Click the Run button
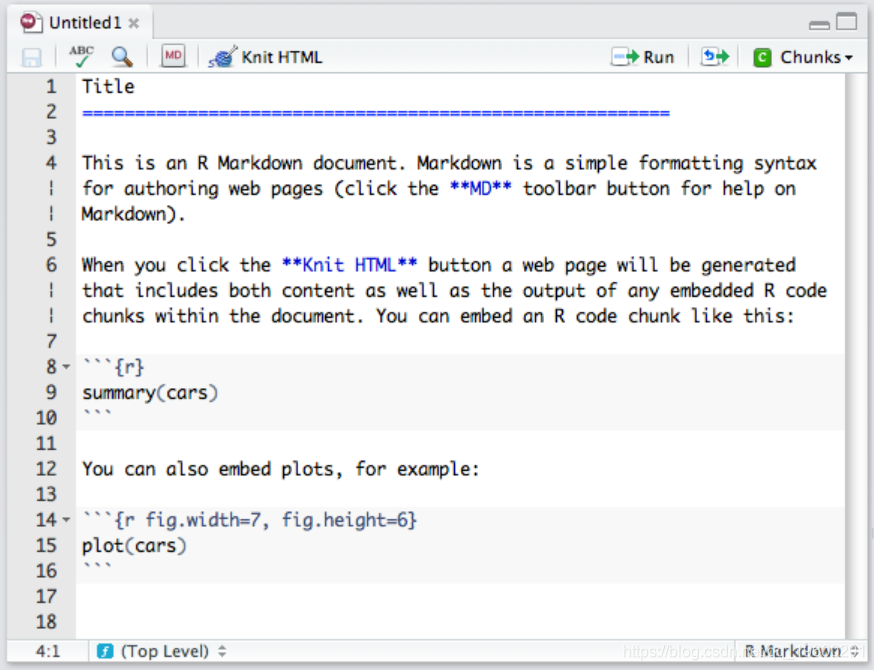Viewport: 874px width, 670px height. (643, 57)
